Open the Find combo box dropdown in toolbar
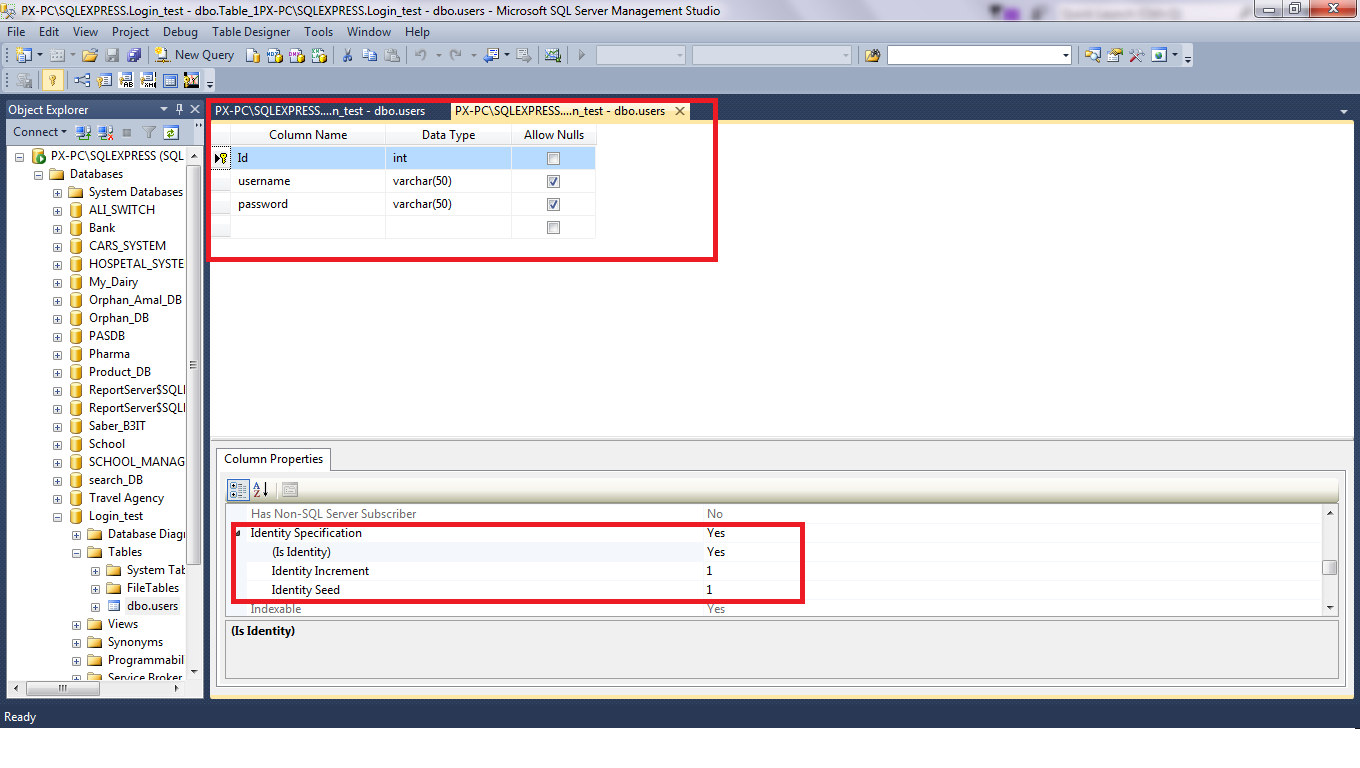Screen dimensions: 1360x768 (x=1066, y=55)
